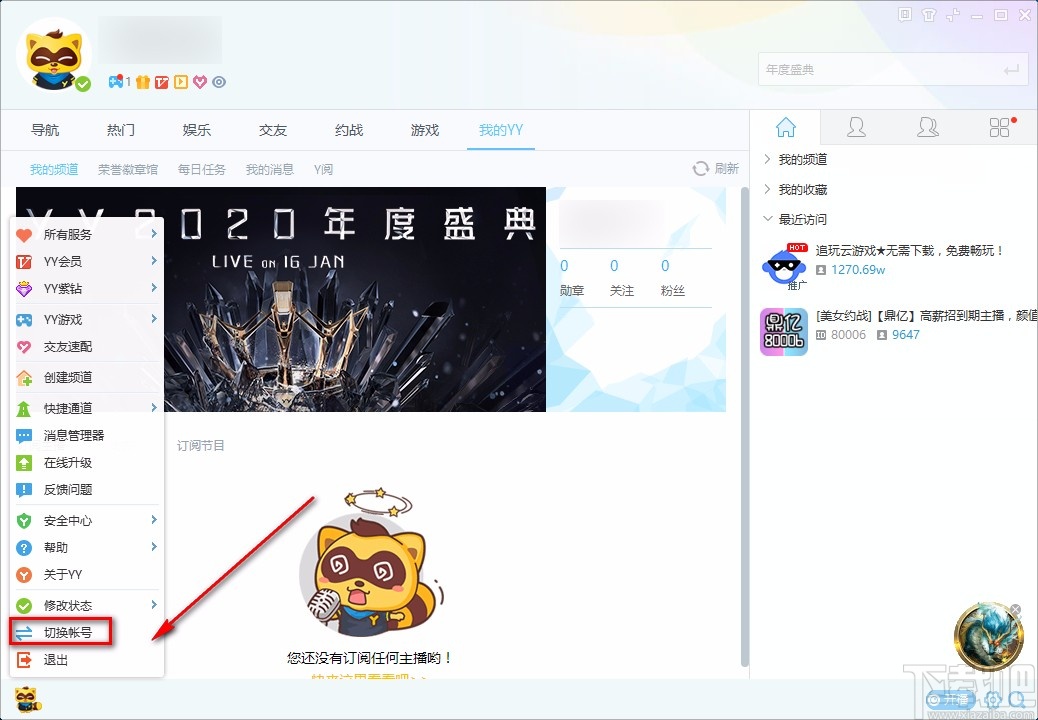This screenshot has width=1038, height=720.
Task: Click the orange gift box icon
Action: [143, 82]
